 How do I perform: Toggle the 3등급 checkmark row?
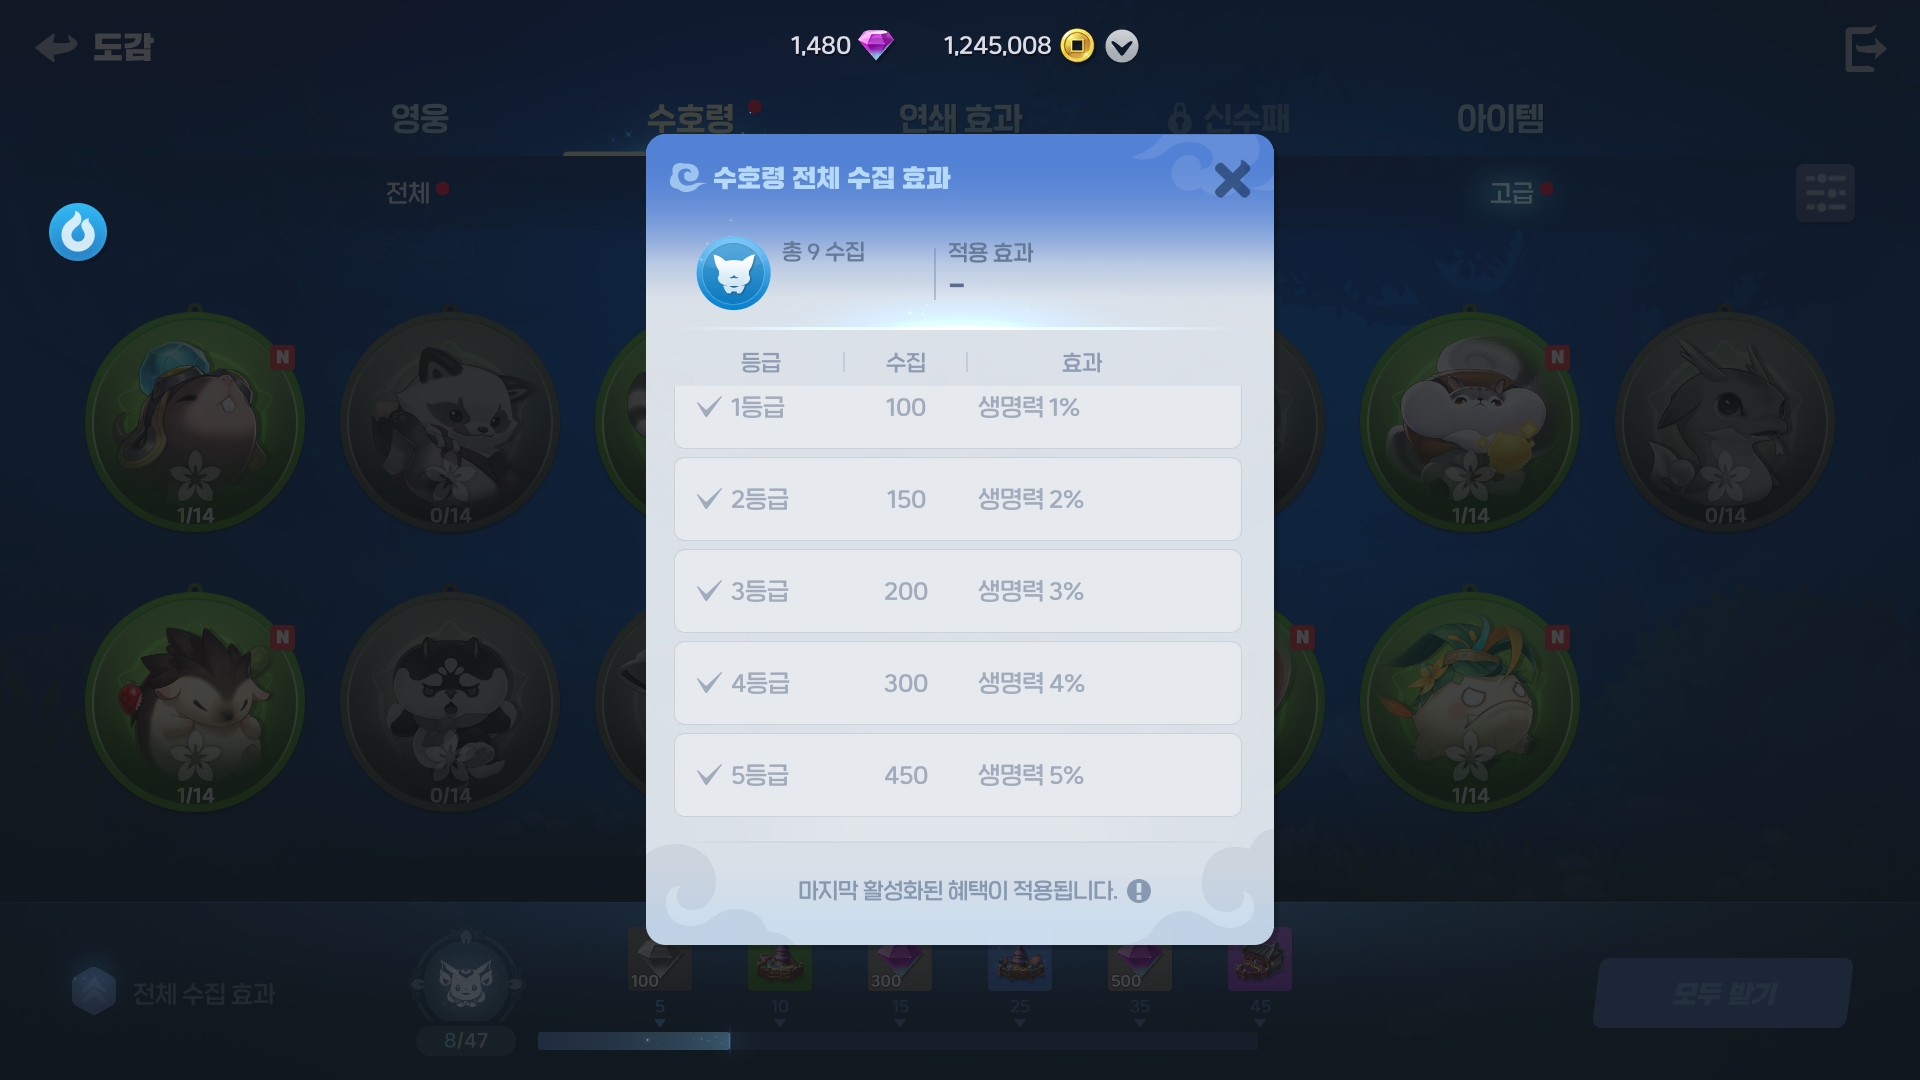click(x=958, y=591)
